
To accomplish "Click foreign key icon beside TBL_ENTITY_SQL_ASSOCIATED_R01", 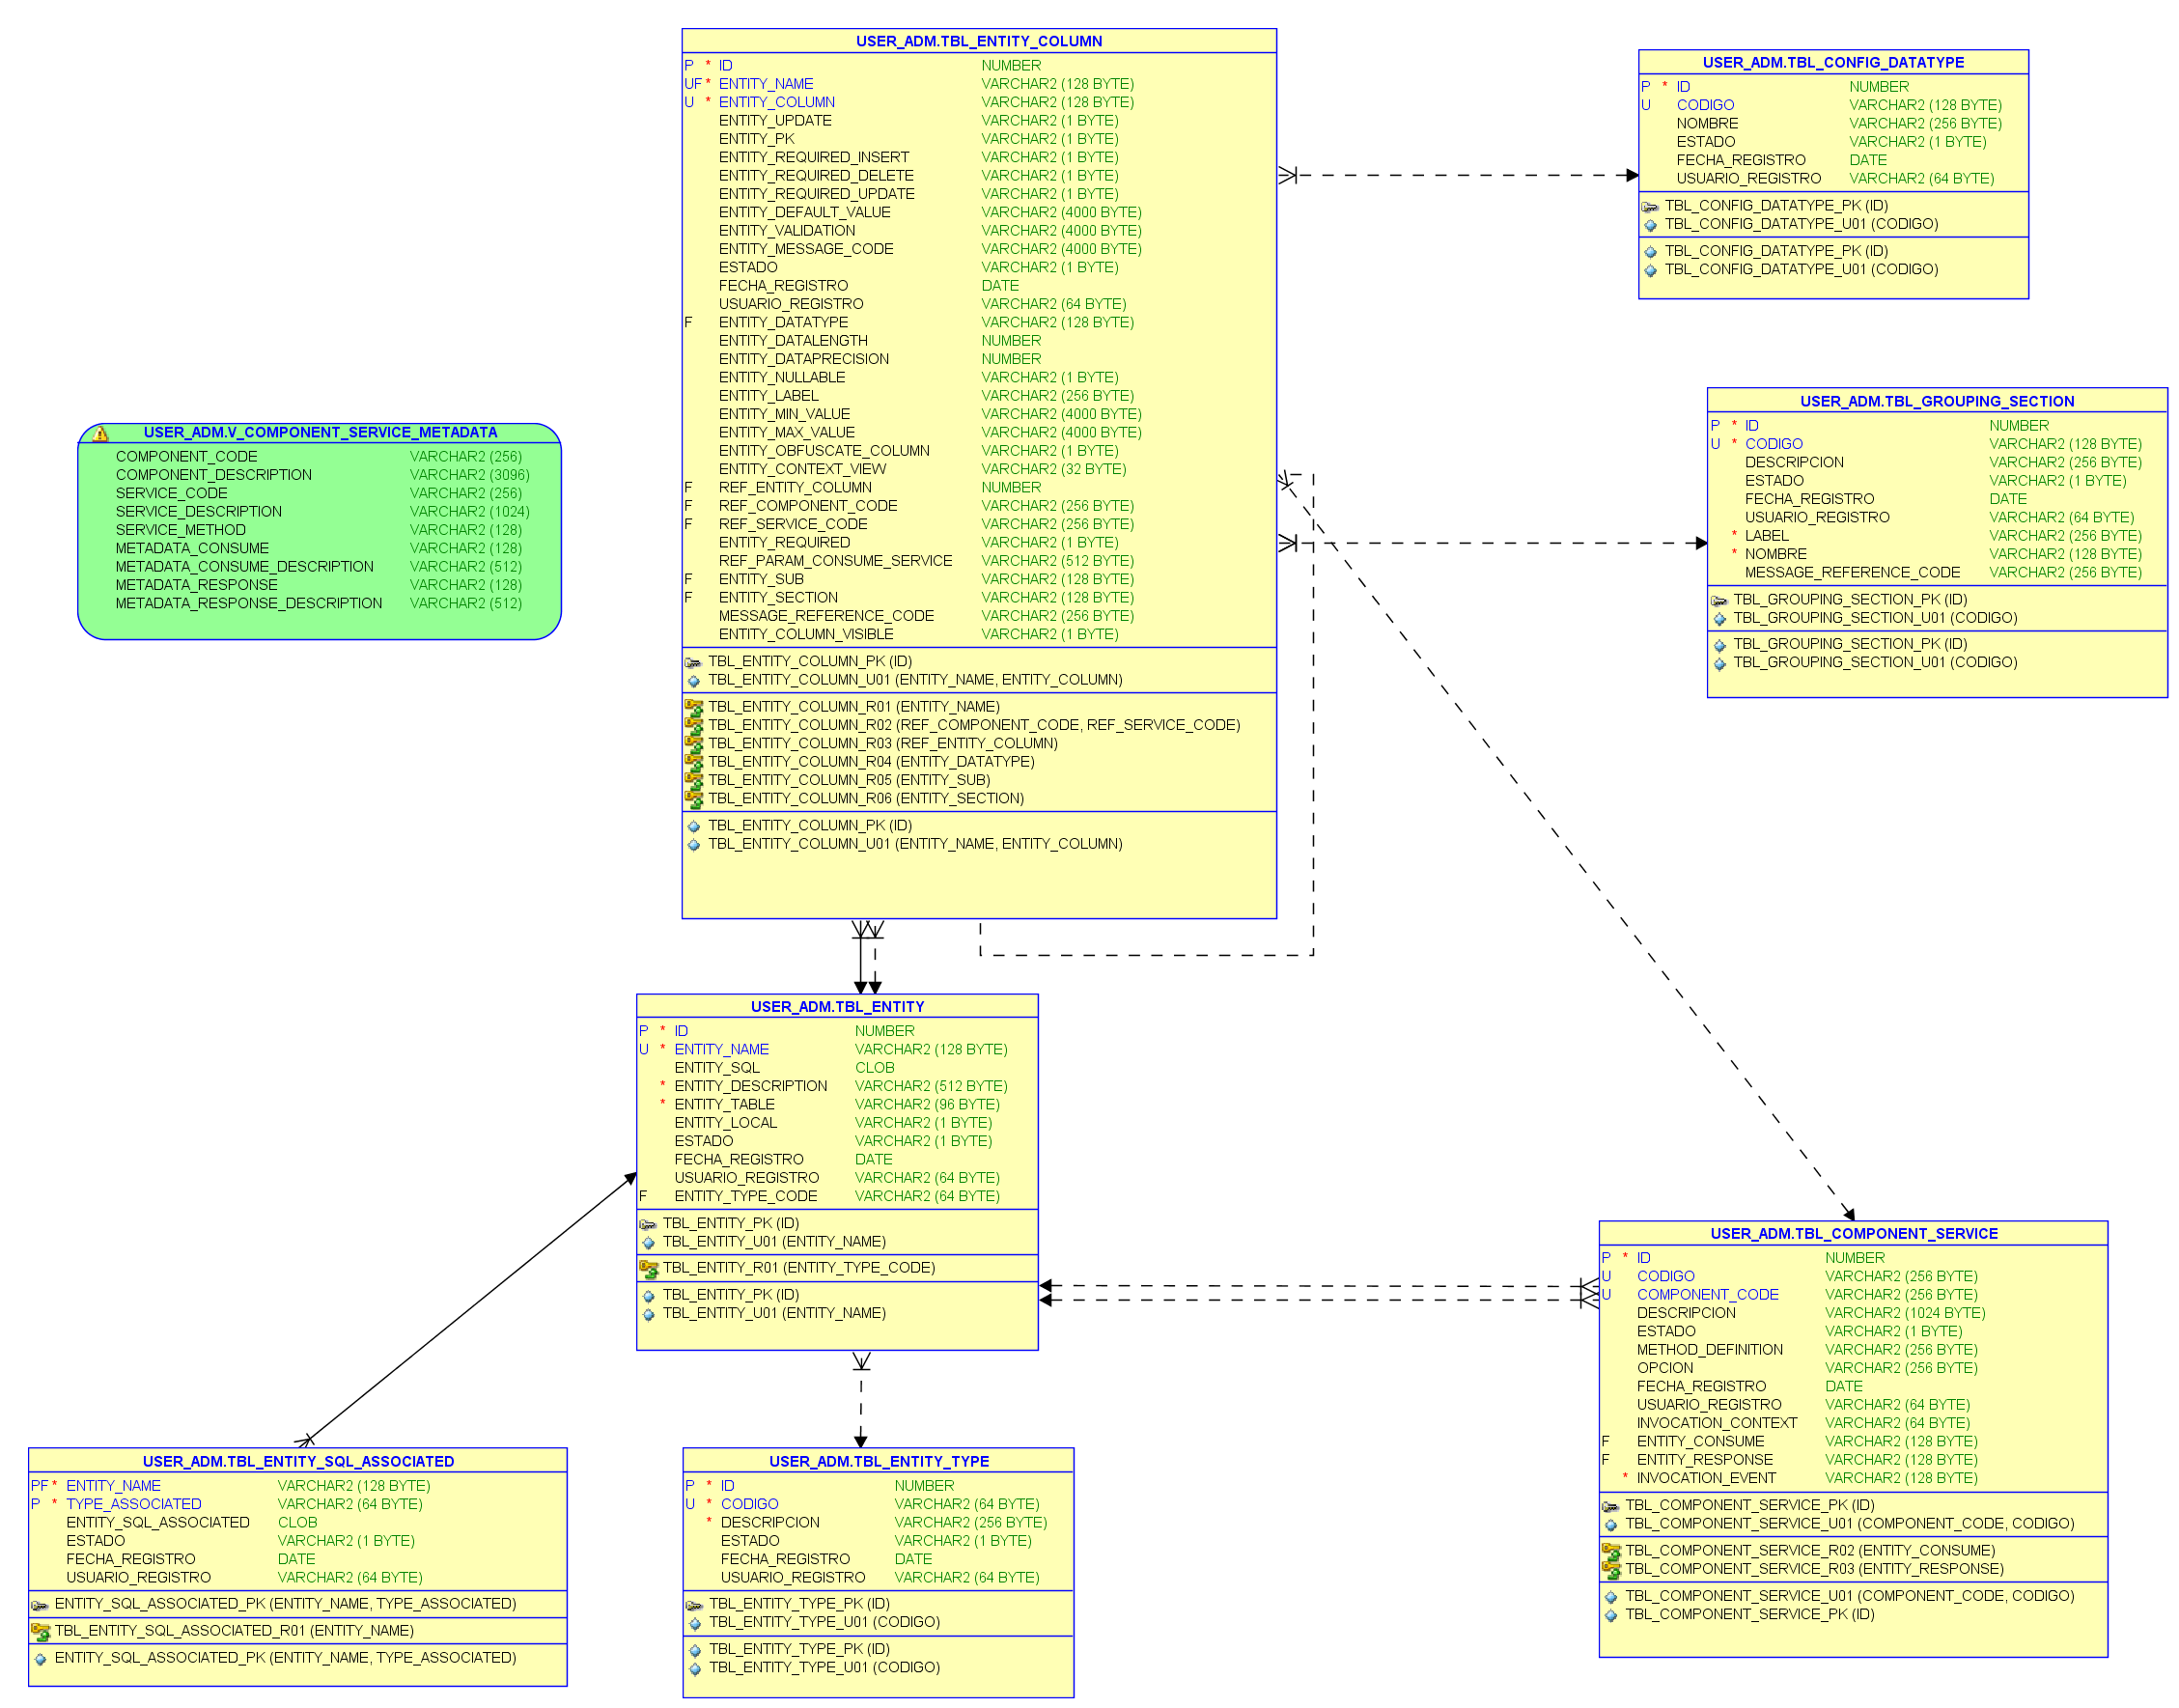I will coord(40,1631).
